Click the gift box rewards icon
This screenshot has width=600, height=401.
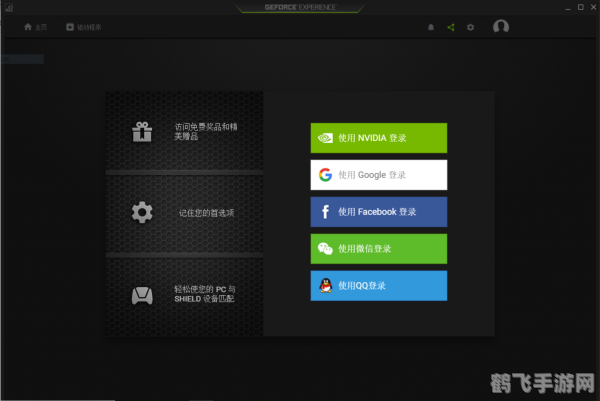[142, 132]
